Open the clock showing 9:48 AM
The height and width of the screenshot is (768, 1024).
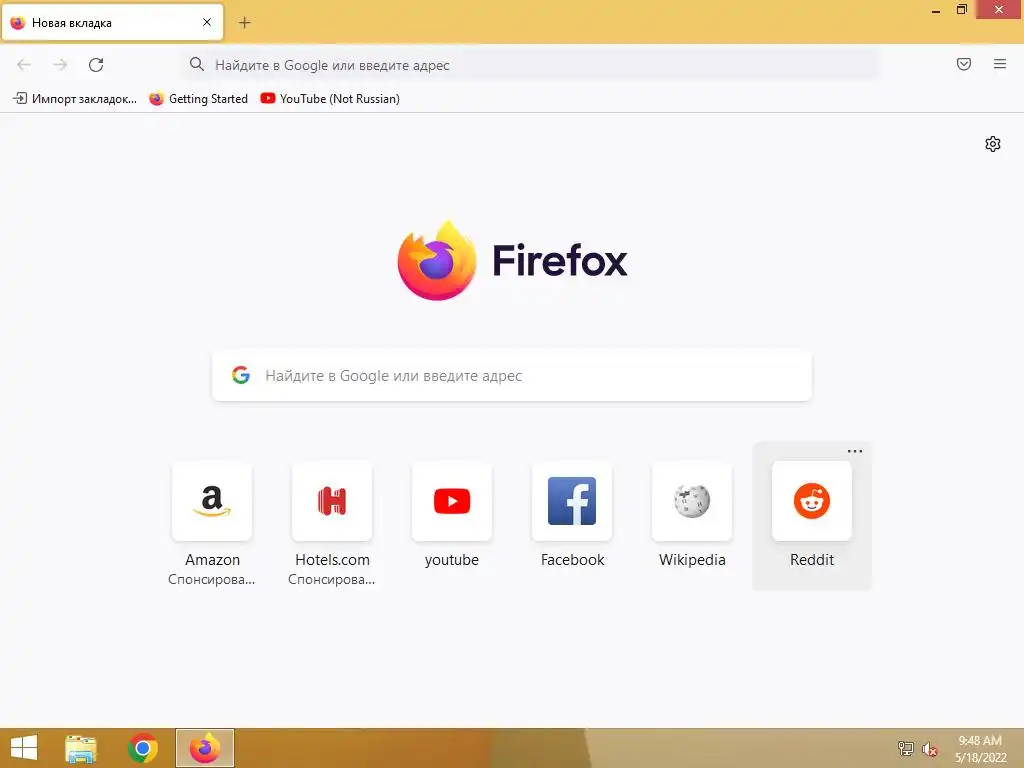[980, 748]
